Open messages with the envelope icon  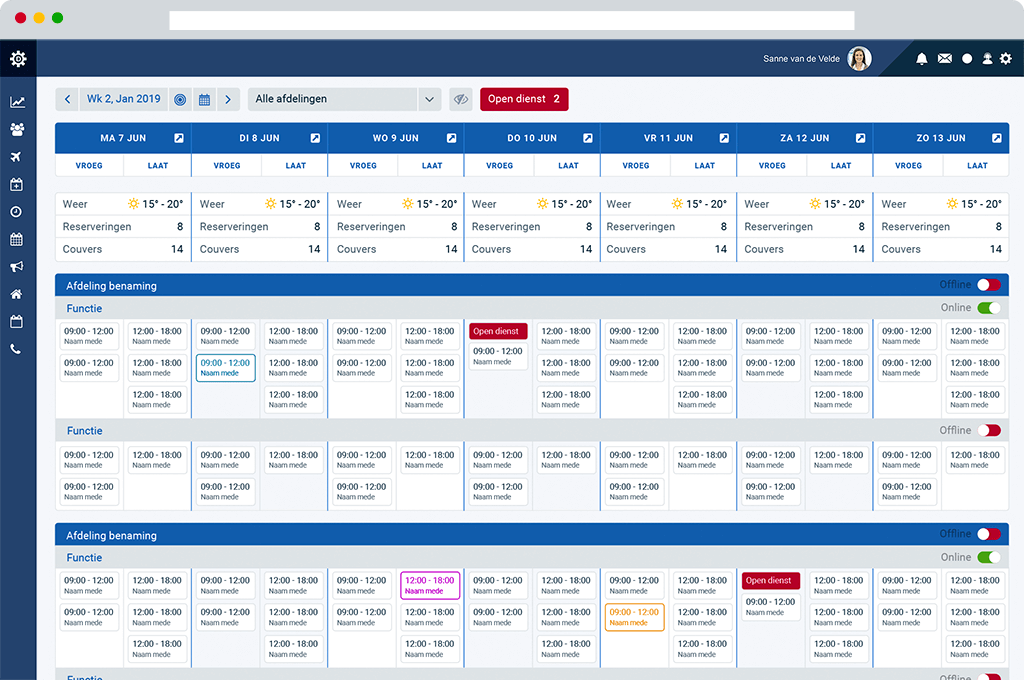[x=944, y=59]
